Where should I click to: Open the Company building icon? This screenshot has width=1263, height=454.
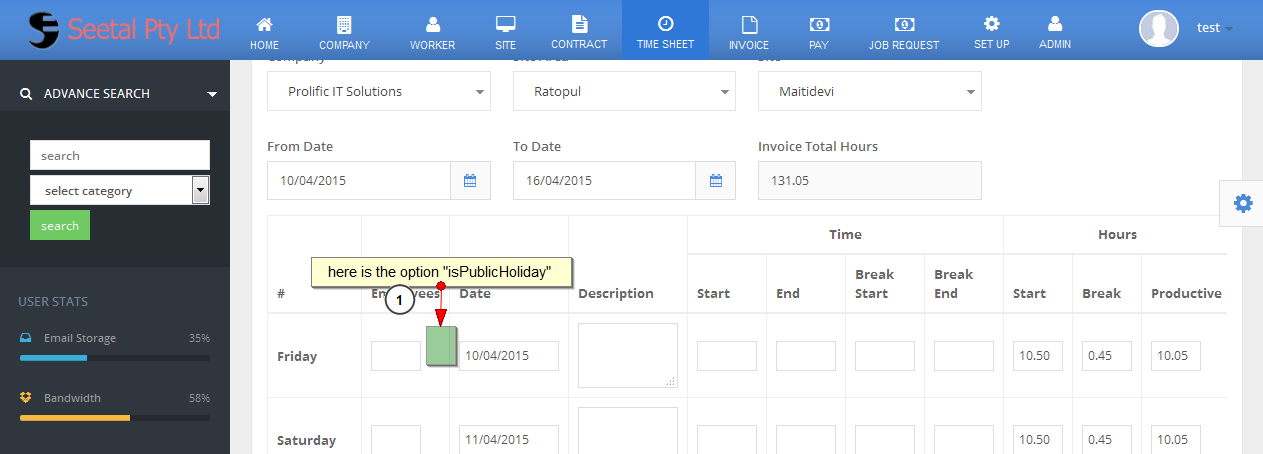[x=344, y=25]
